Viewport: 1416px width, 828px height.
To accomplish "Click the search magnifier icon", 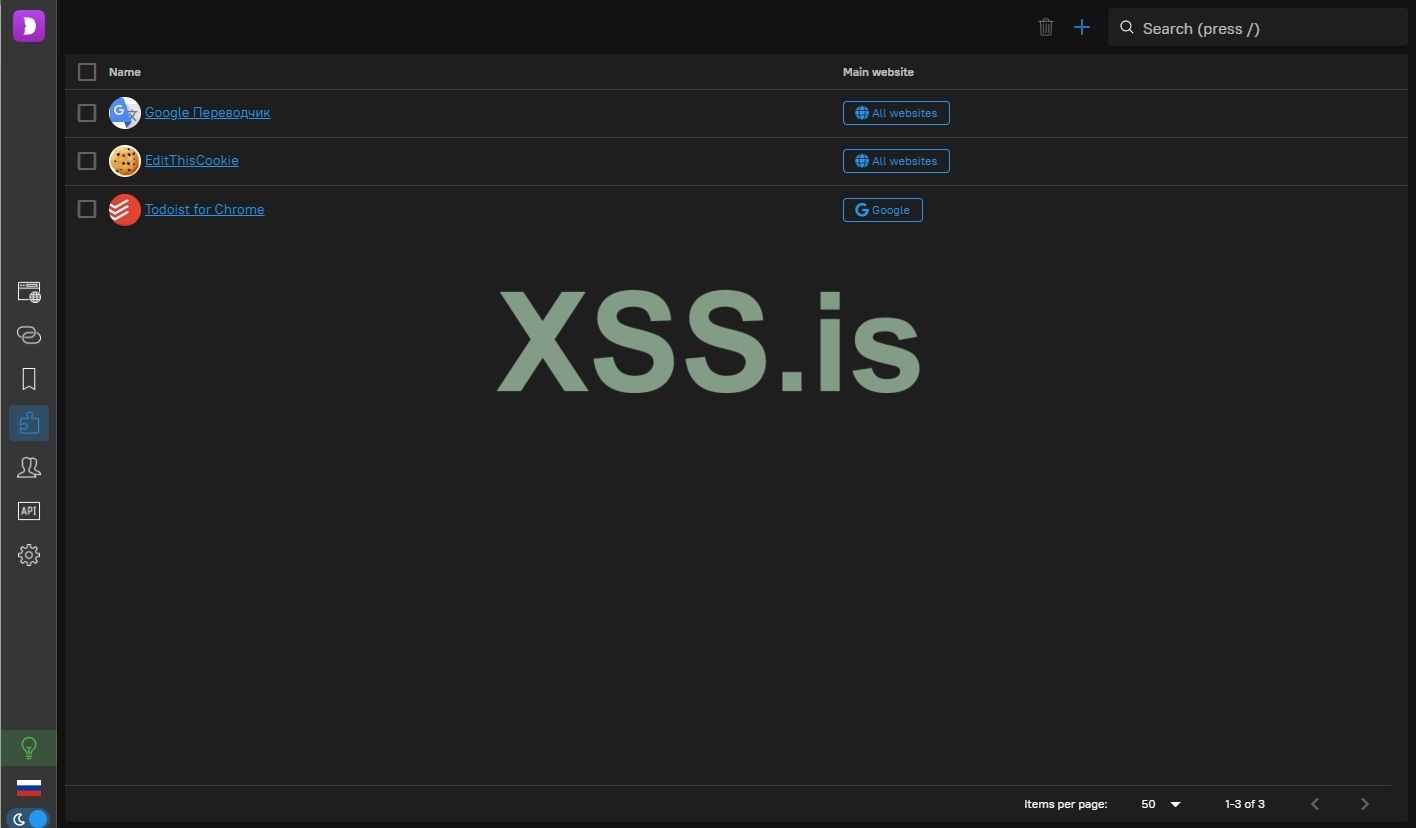I will click(1127, 28).
